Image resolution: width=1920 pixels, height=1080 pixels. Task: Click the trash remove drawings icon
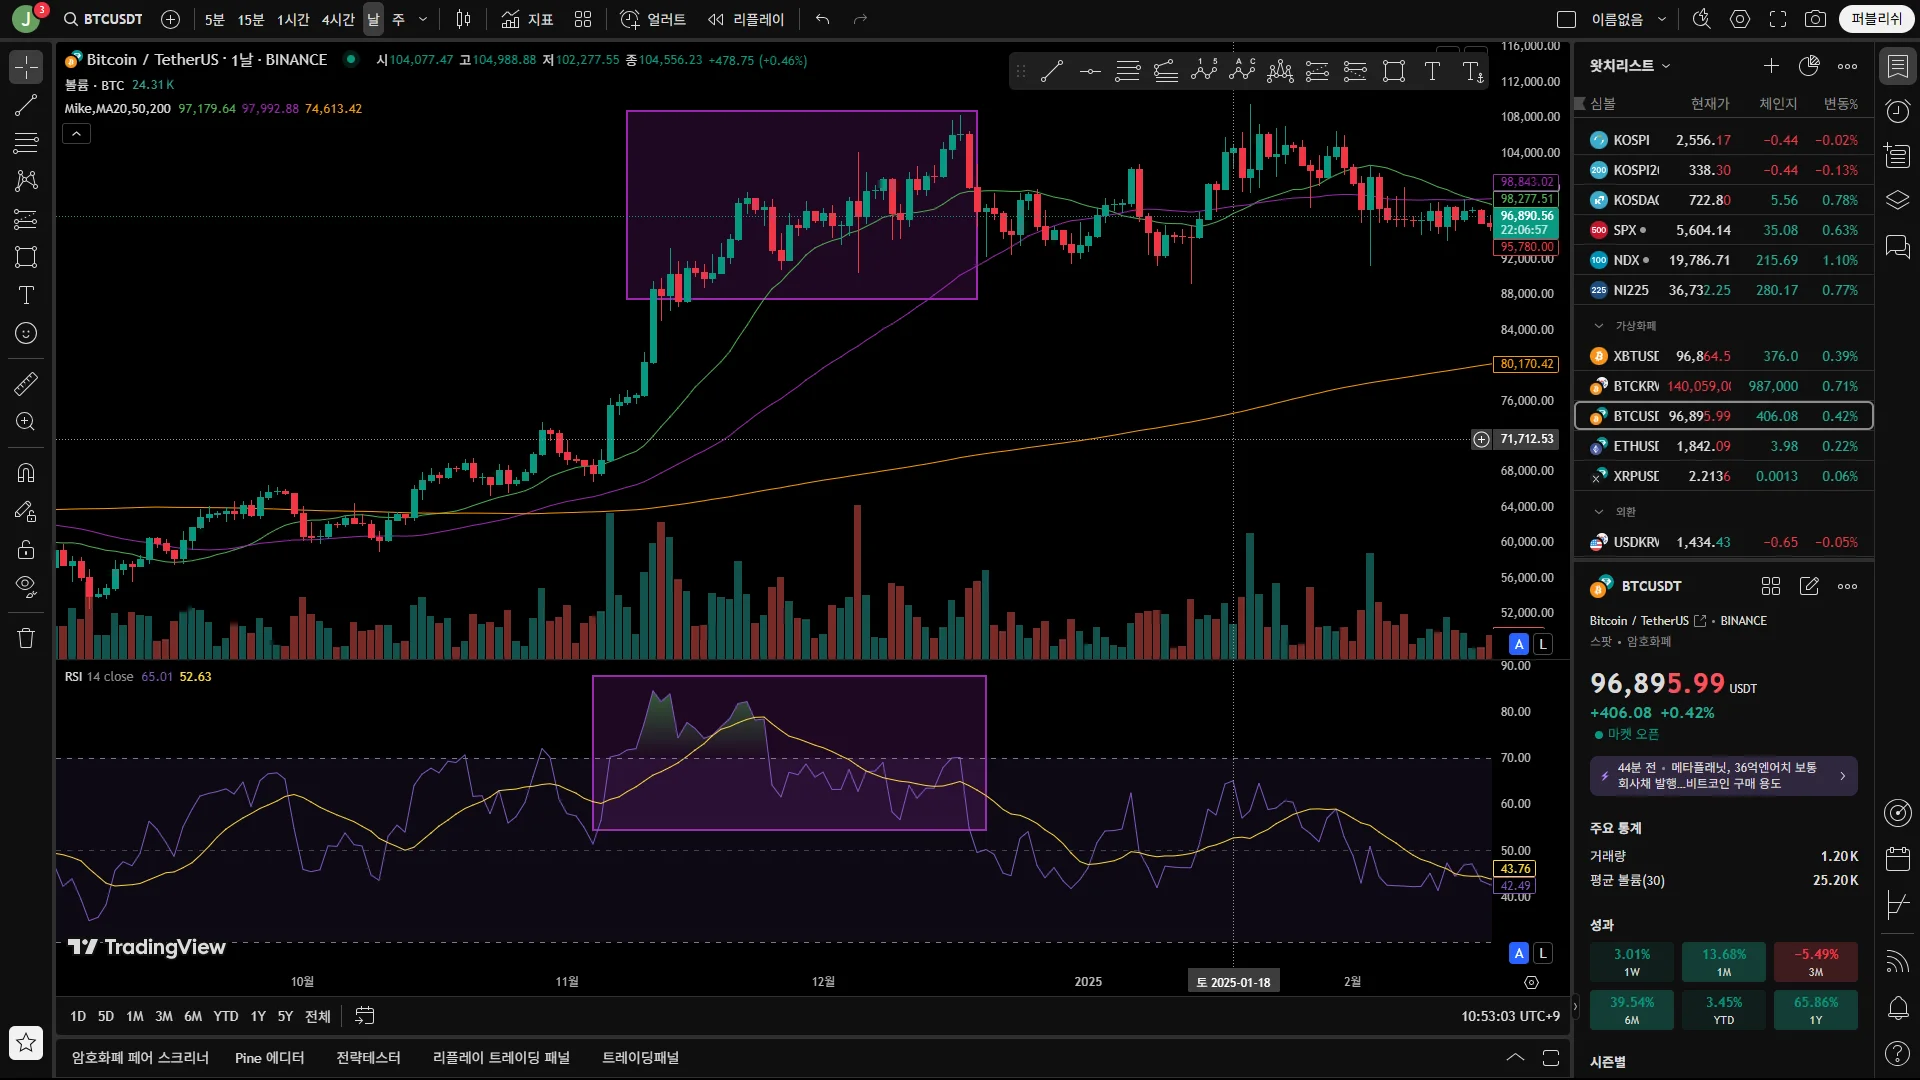tap(26, 638)
